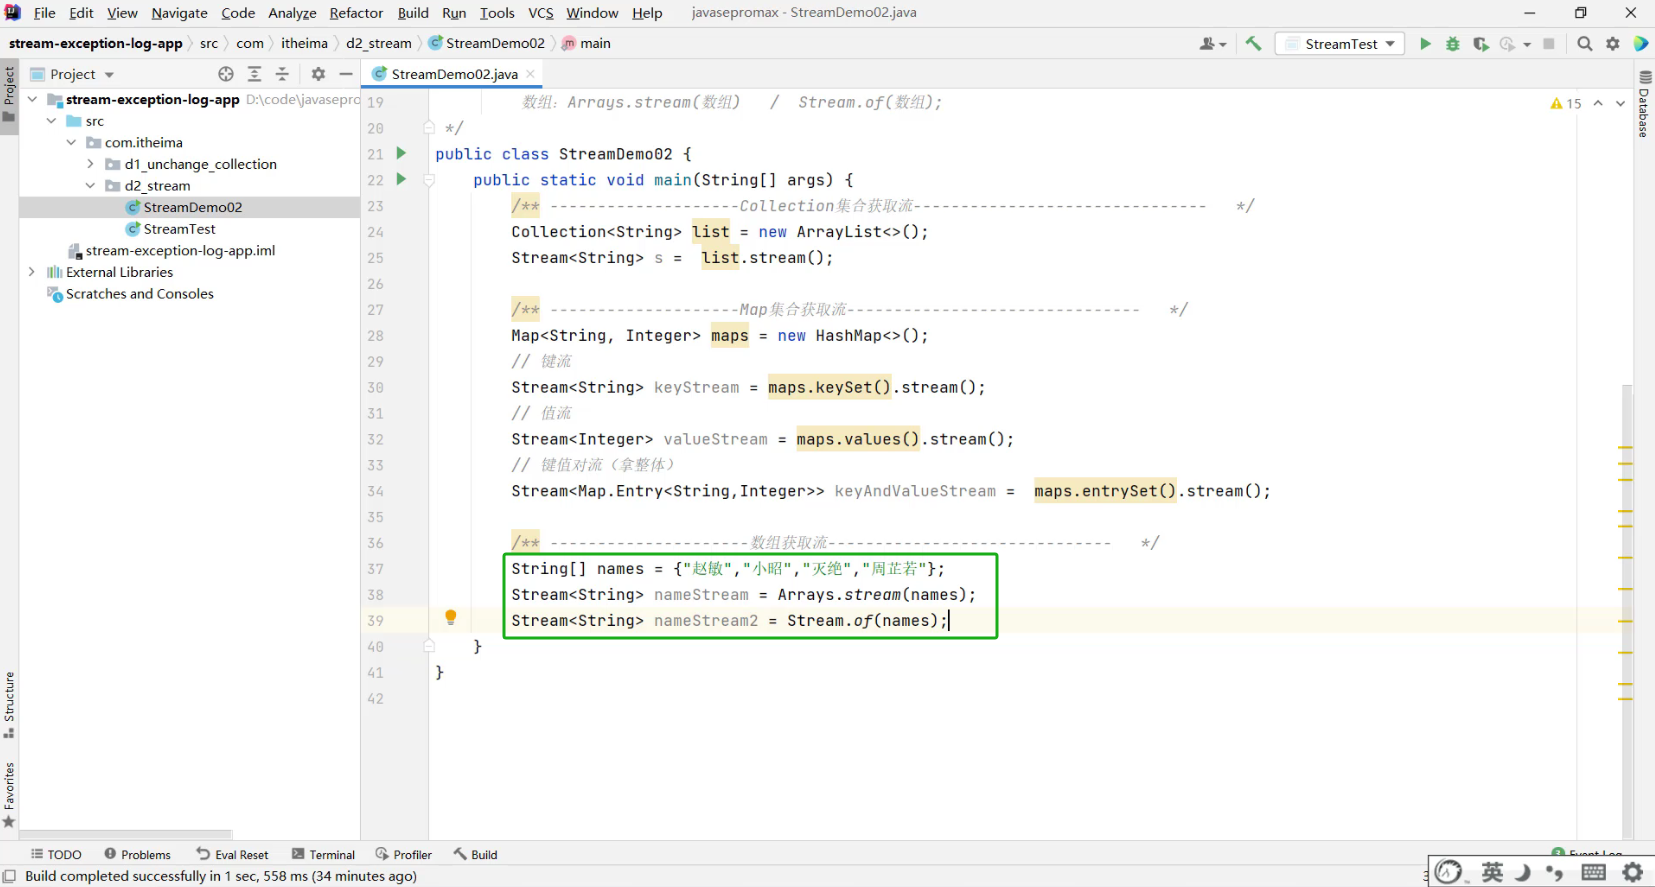Run with Coverage using the shield icon
This screenshot has width=1655, height=887.
pos(1481,44)
